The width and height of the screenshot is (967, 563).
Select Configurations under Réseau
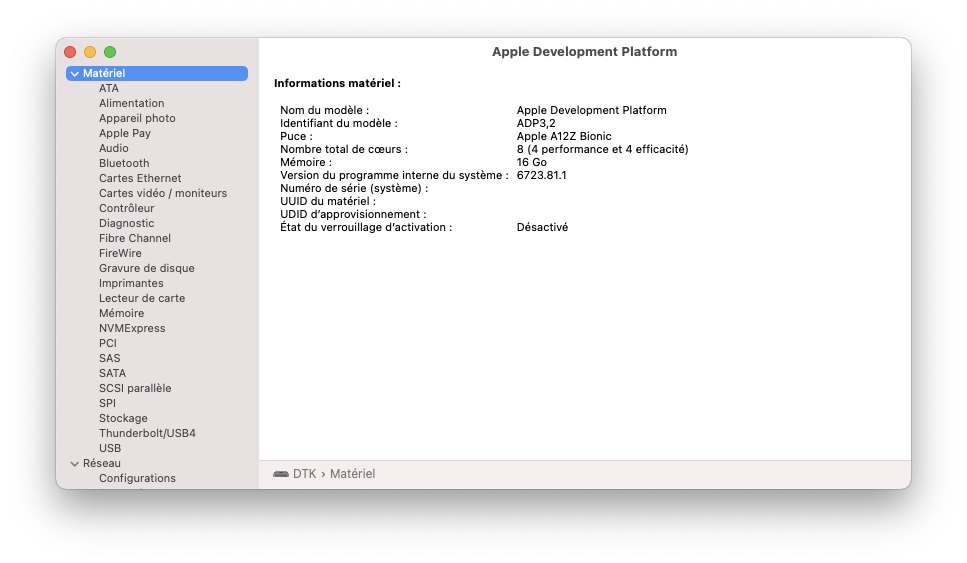tap(137, 478)
